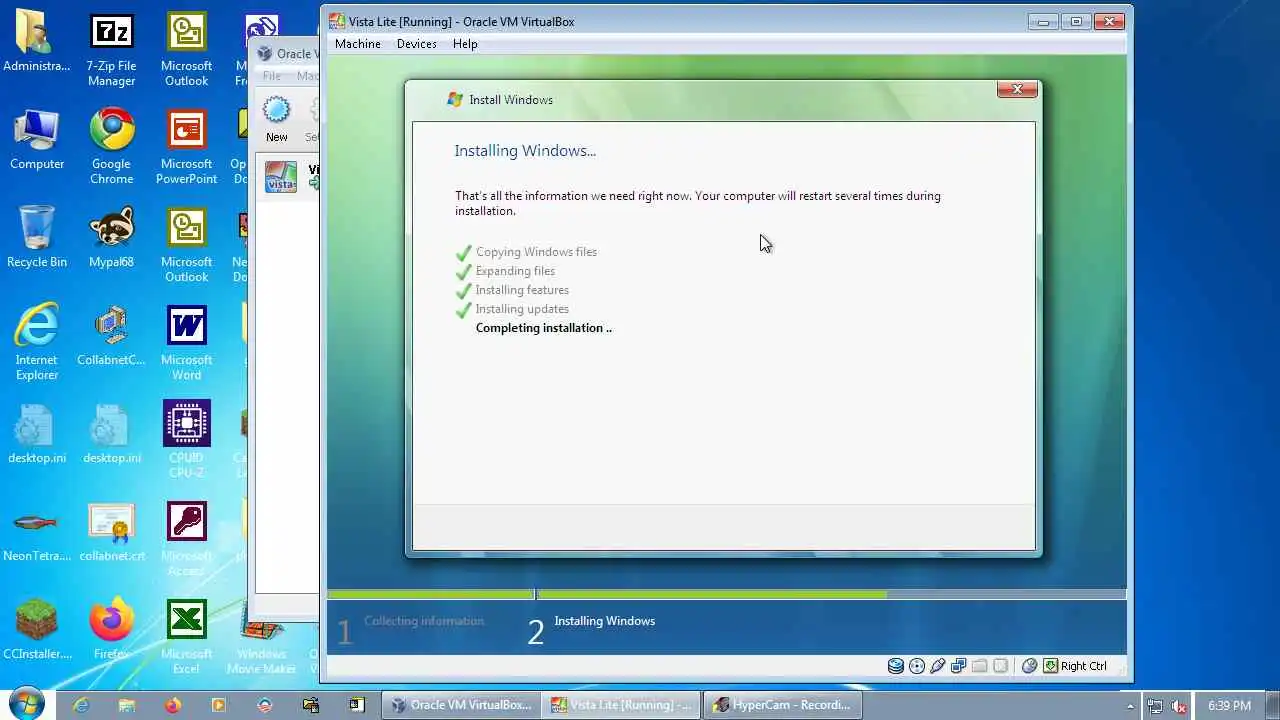Switch to HyperCam Recording taskbar button
Screen dimensions: 1280x720
(x=783, y=705)
